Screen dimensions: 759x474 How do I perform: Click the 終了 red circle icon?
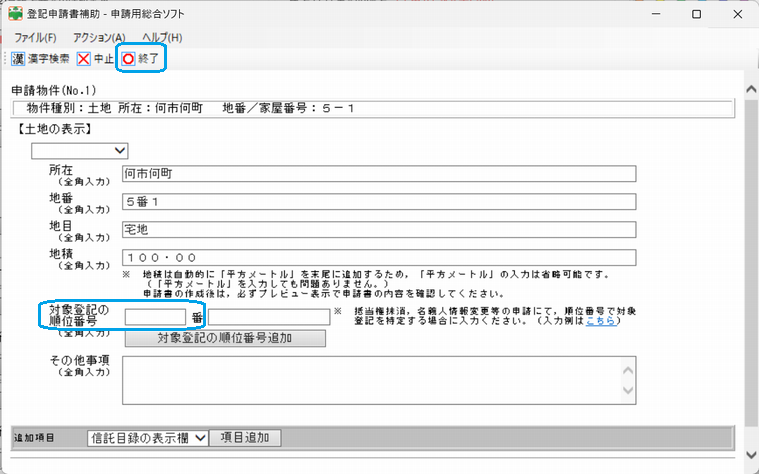click(129, 59)
